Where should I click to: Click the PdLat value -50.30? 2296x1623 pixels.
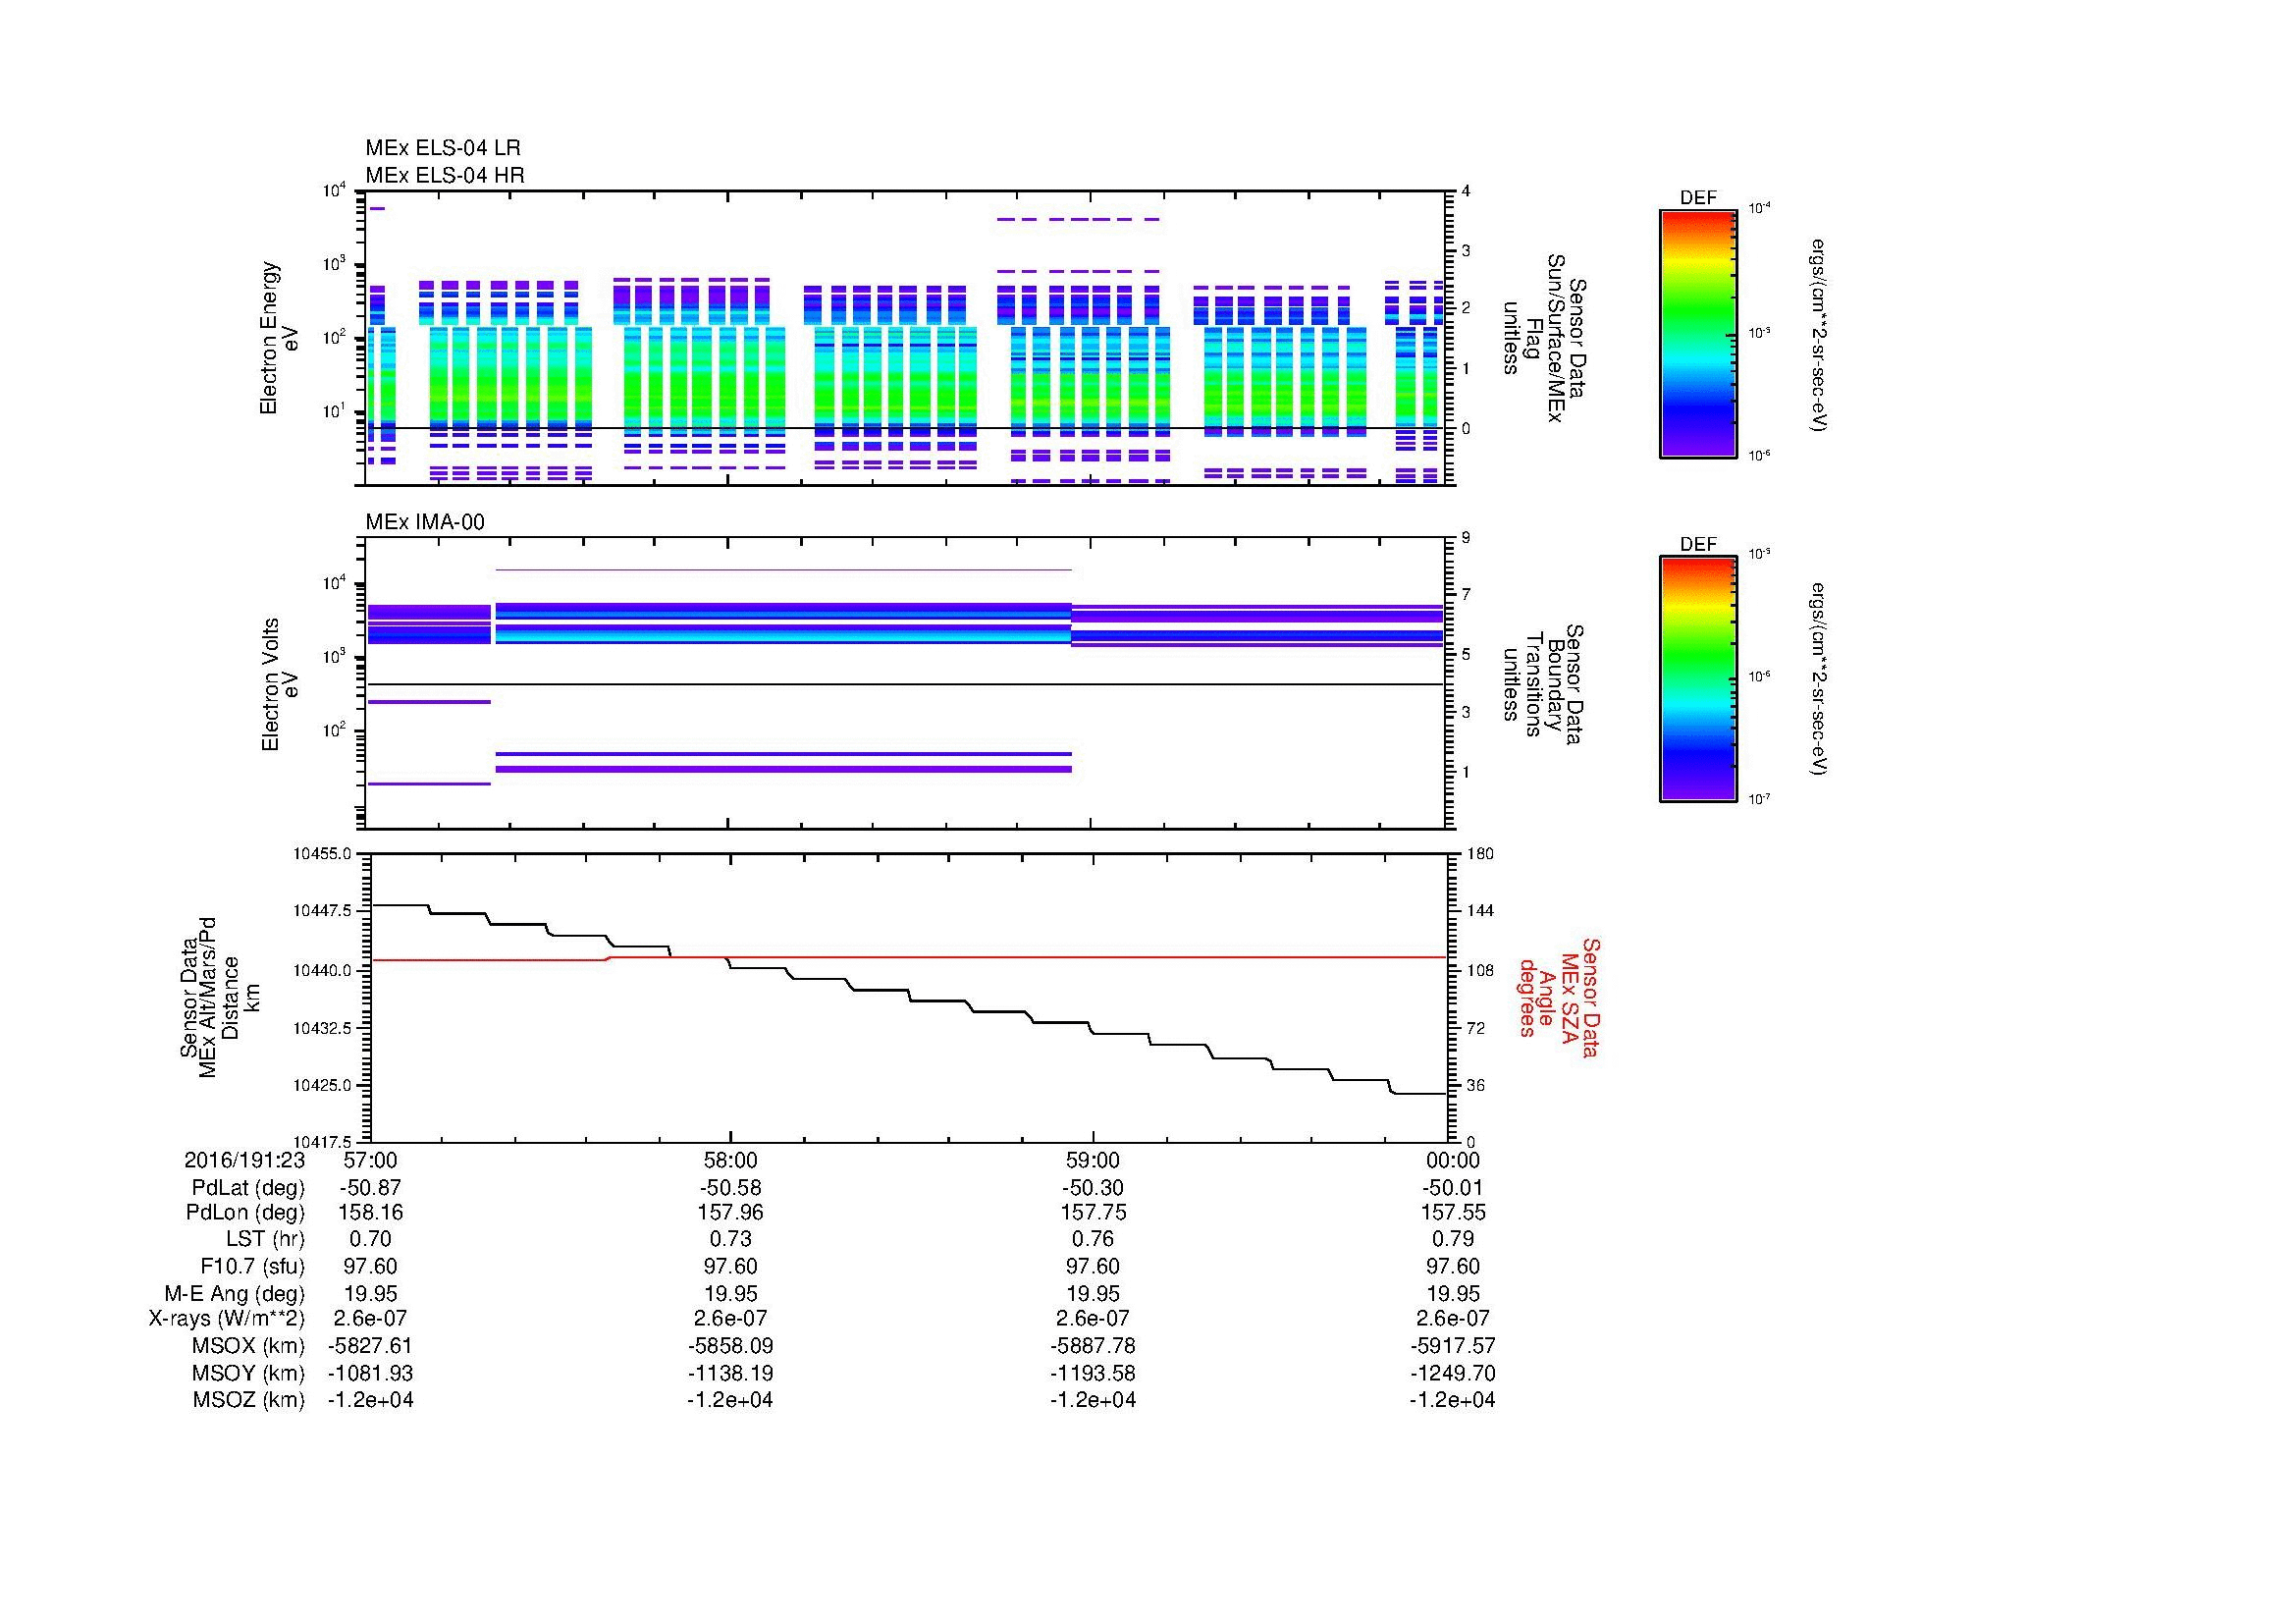1093,1188
